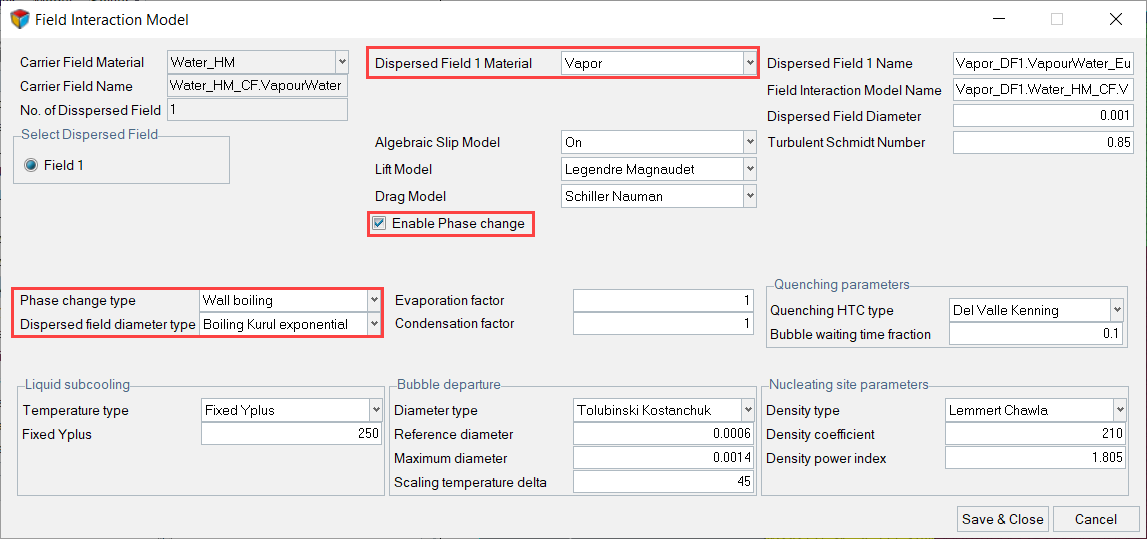This screenshot has width=1147, height=539.
Task: Open Dispersed field diameter type dropdown
Action: (374, 325)
